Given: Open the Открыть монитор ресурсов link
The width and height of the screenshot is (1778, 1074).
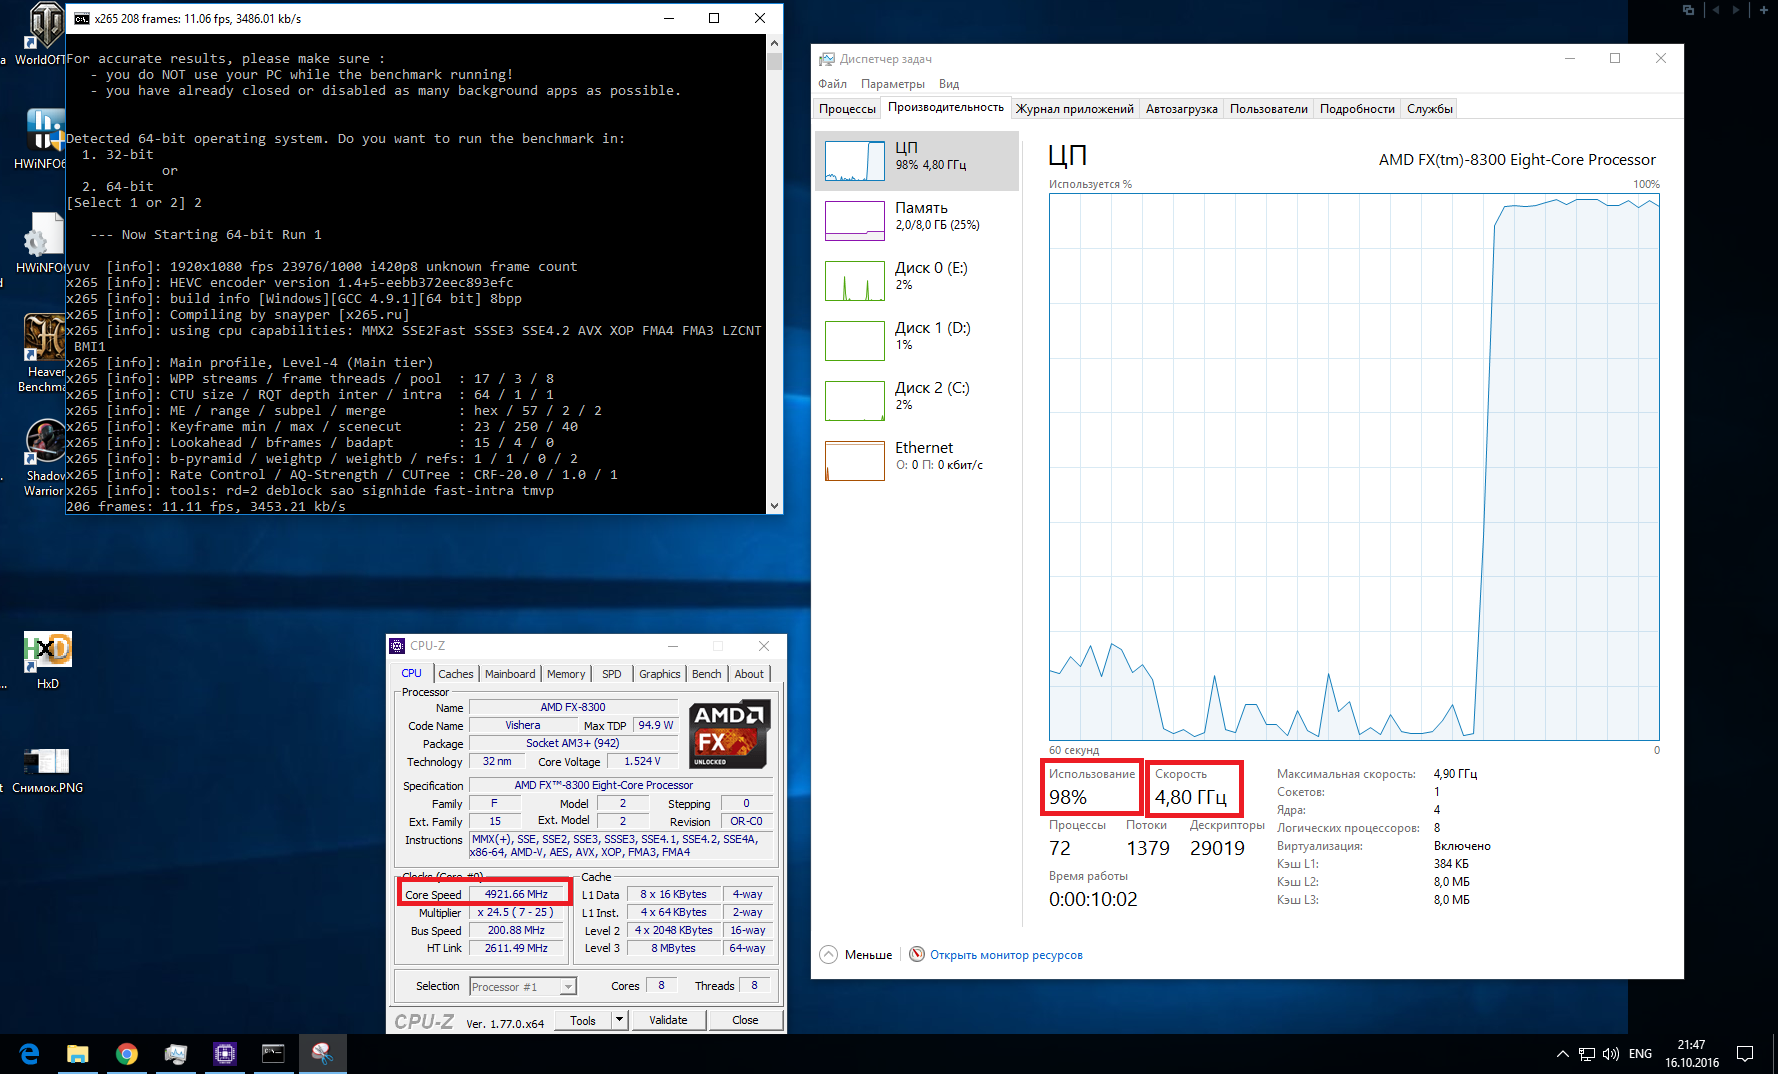Looking at the screenshot, I should pos(1006,955).
